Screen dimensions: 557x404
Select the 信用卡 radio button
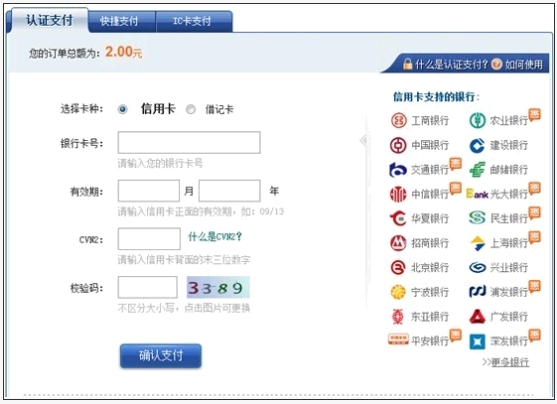click(x=123, y=109)
